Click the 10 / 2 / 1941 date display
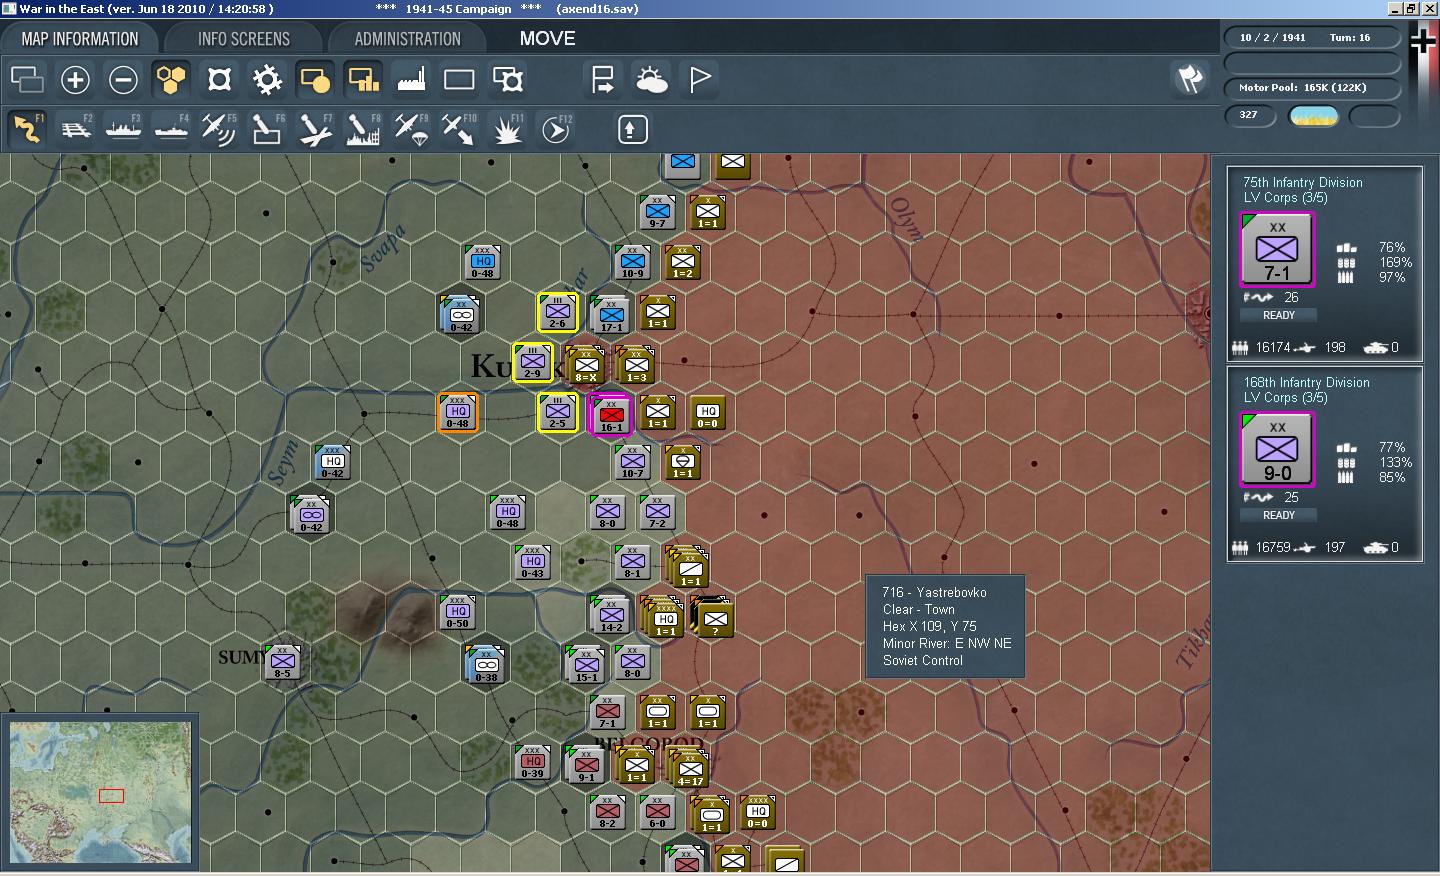Viewport: 1440px width, 876px height. 1272,37
